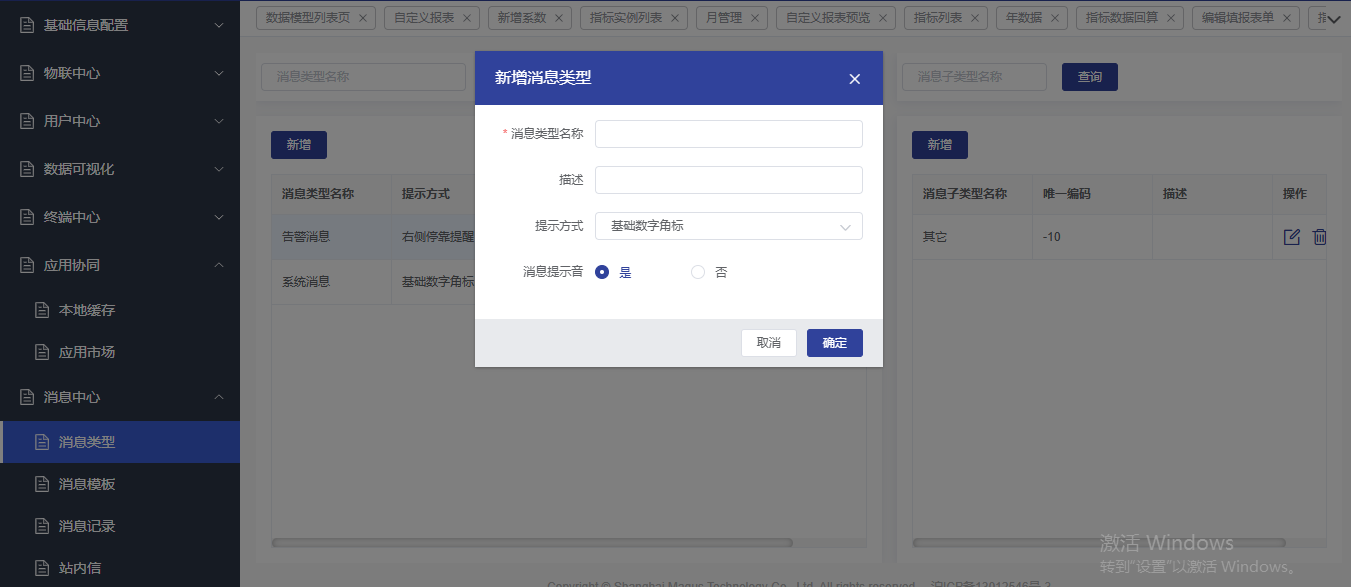This screenshot has height=587, width=1351.
Task: Open 消息记录 in the sidebar
Action: [x=87, y=526]
